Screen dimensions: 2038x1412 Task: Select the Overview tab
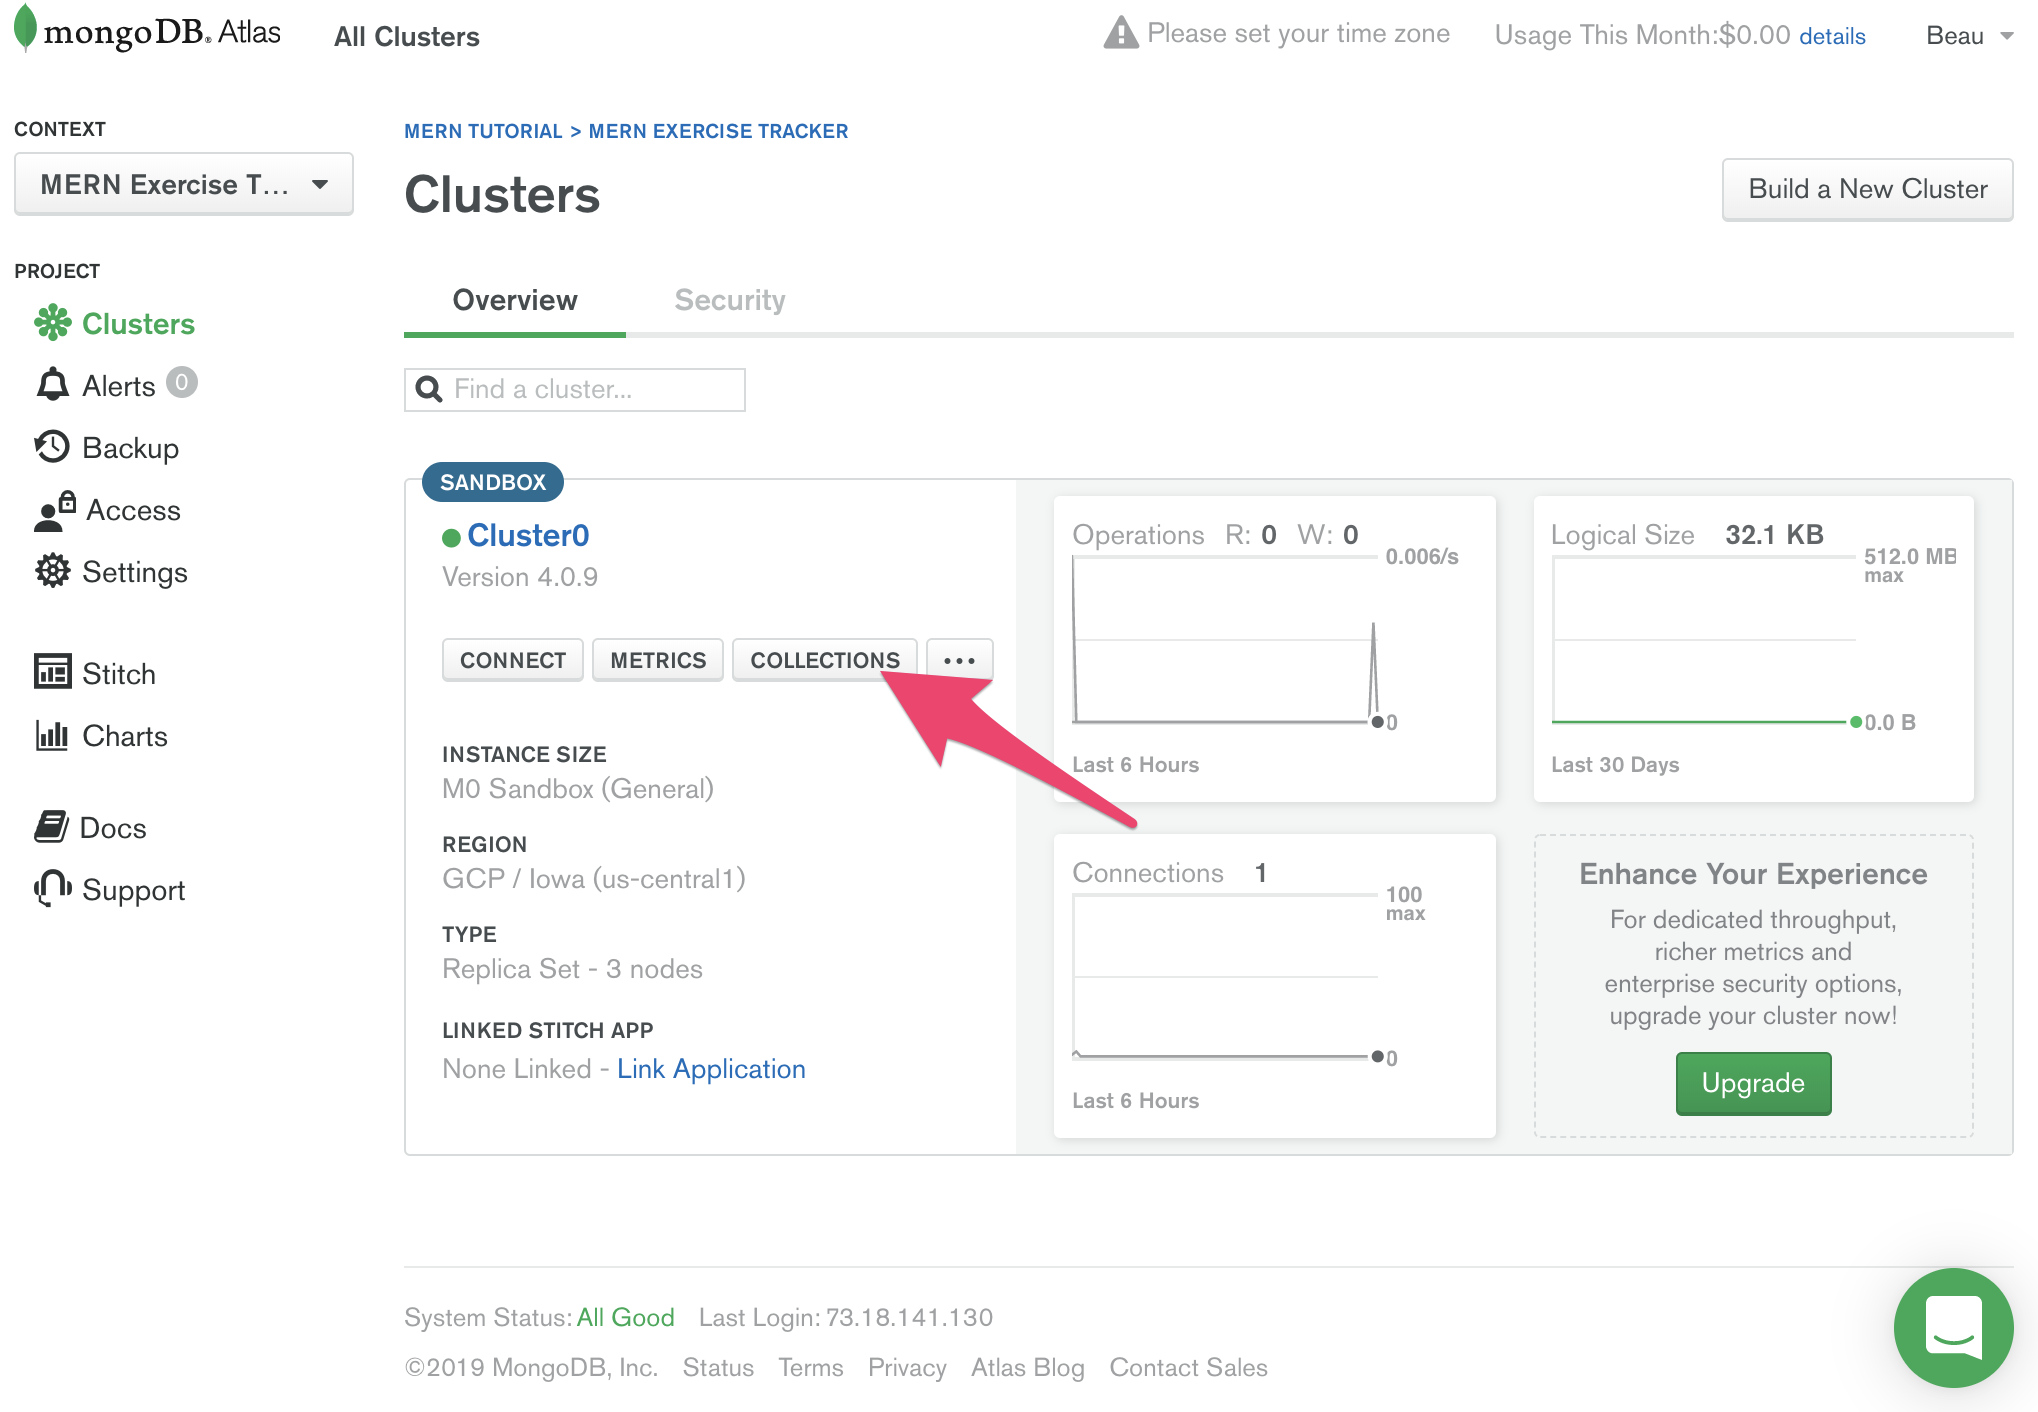[514, 300]
